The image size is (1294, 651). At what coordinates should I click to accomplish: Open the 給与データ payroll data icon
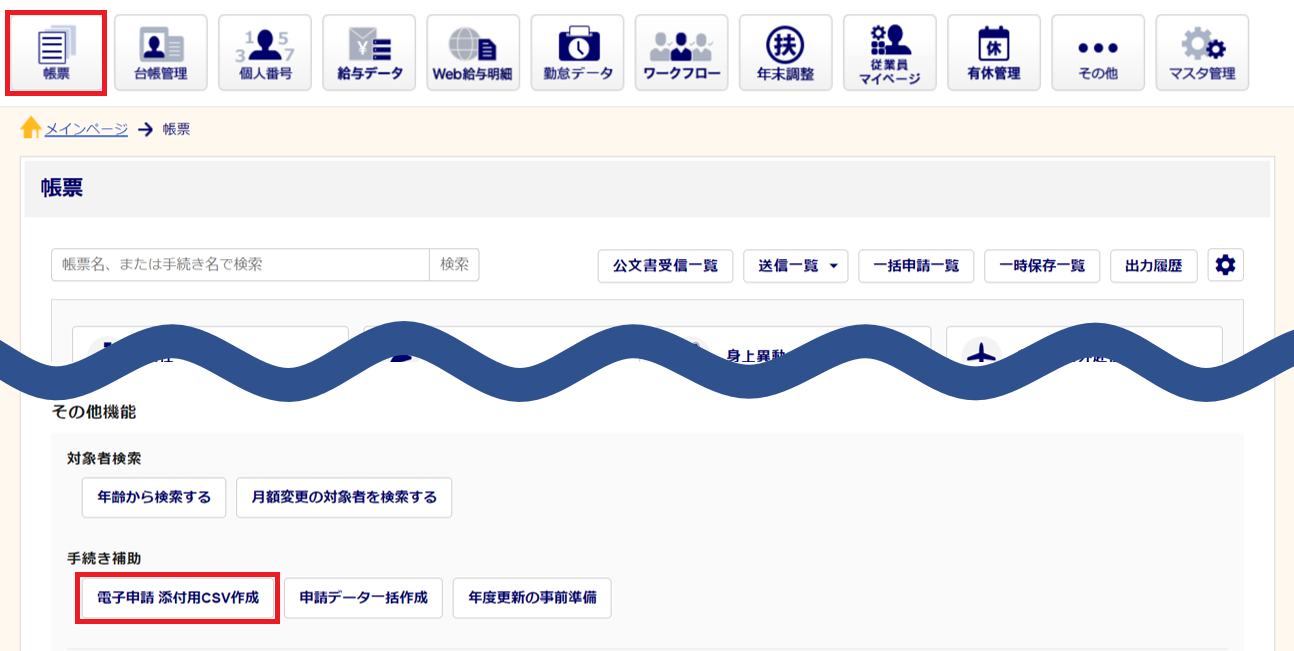pos(369,53)
